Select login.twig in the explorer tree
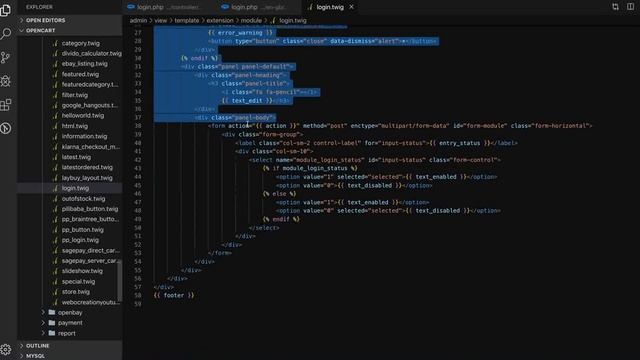Image resolution: width=640 pixels, height=360 pixels. click(75, 188)
